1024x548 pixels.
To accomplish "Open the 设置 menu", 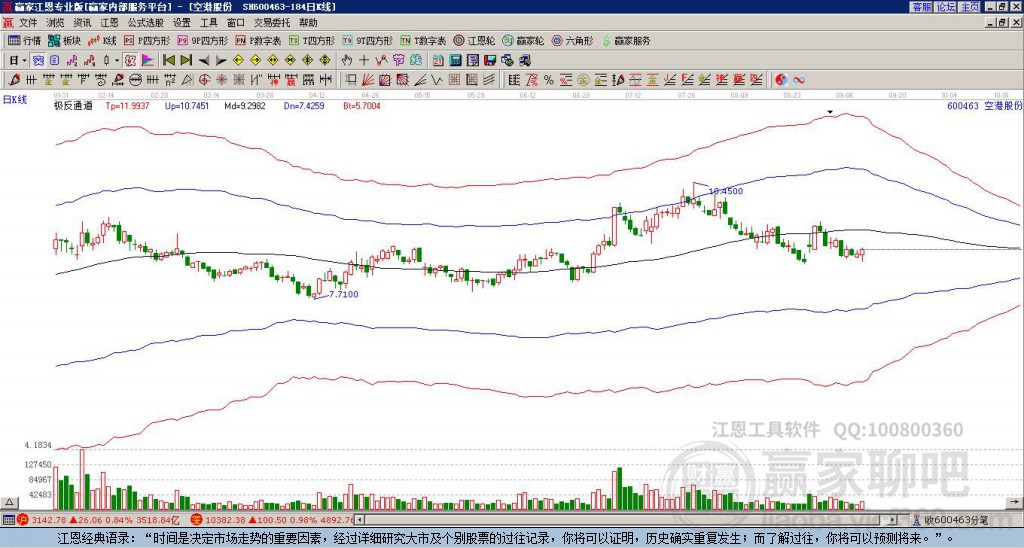I will [182, 23].
